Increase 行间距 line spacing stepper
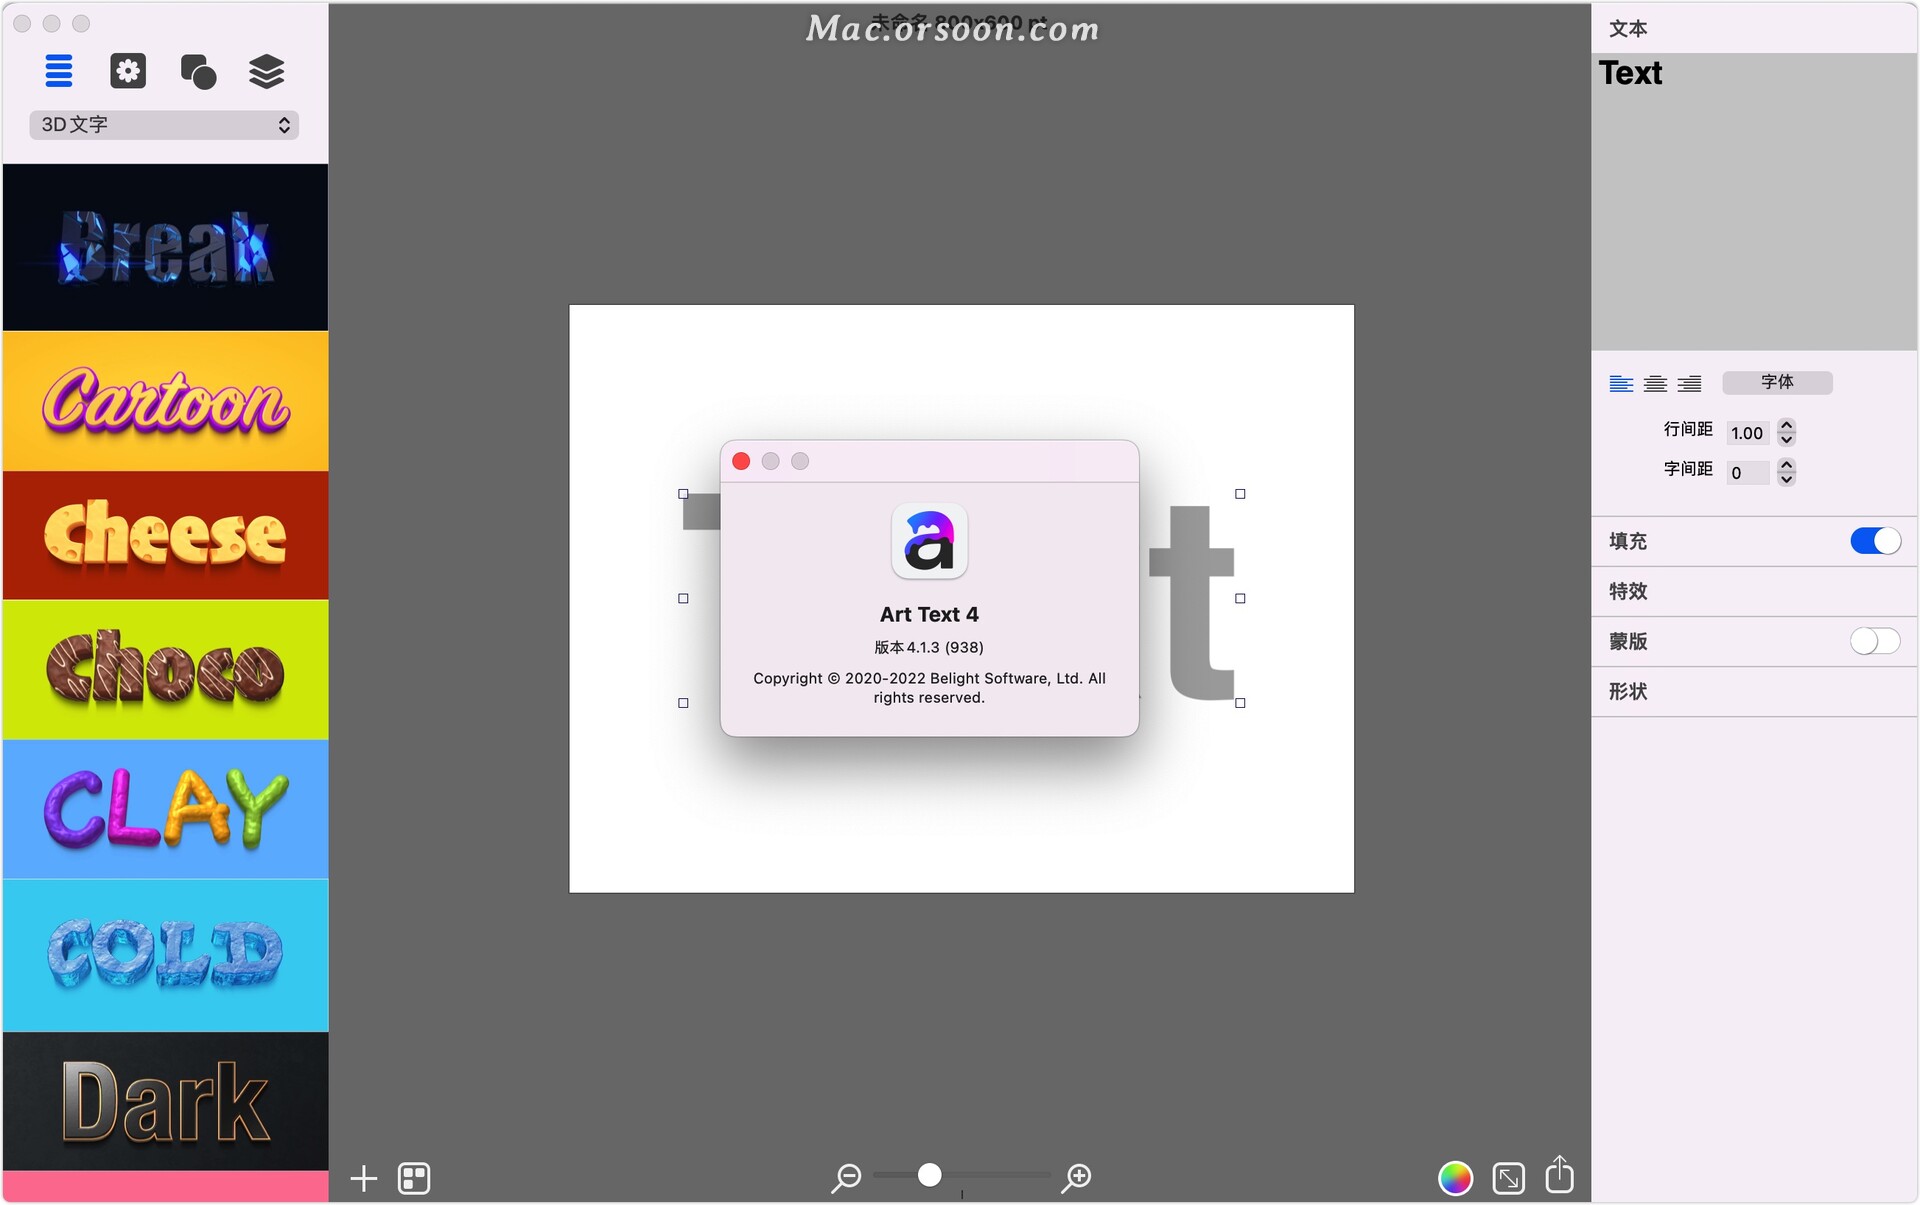Image resolution: width=1920 pixels, height=1205 pixels. pyautogui.click(x=1787, y=425)
